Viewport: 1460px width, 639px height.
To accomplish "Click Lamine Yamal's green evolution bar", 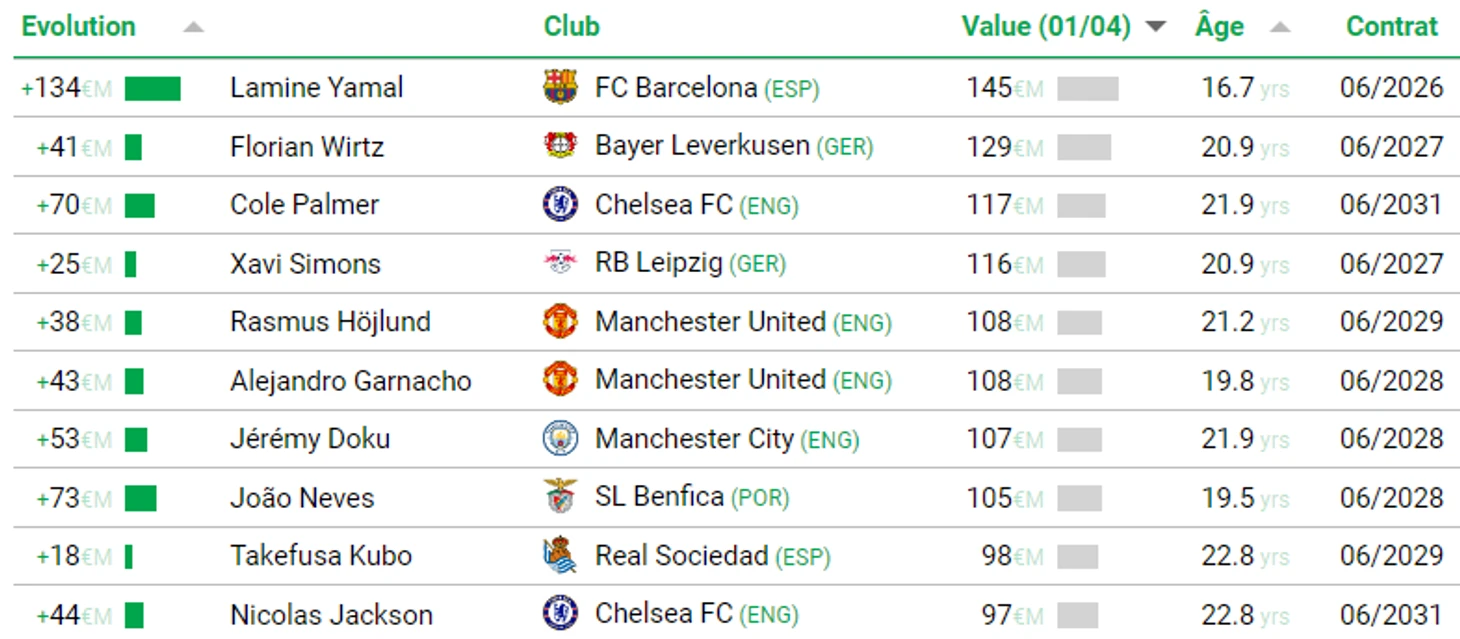I will 153,89.
